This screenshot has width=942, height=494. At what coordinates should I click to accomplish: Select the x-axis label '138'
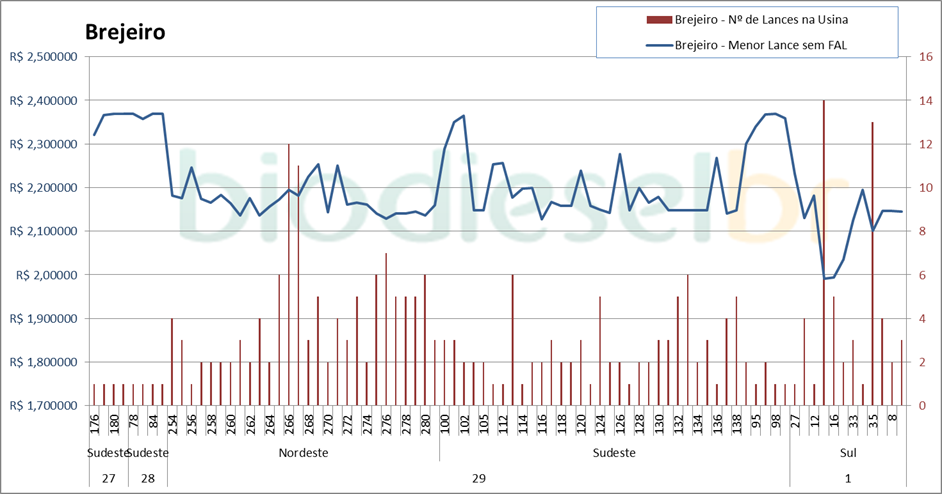pos(737,424)
